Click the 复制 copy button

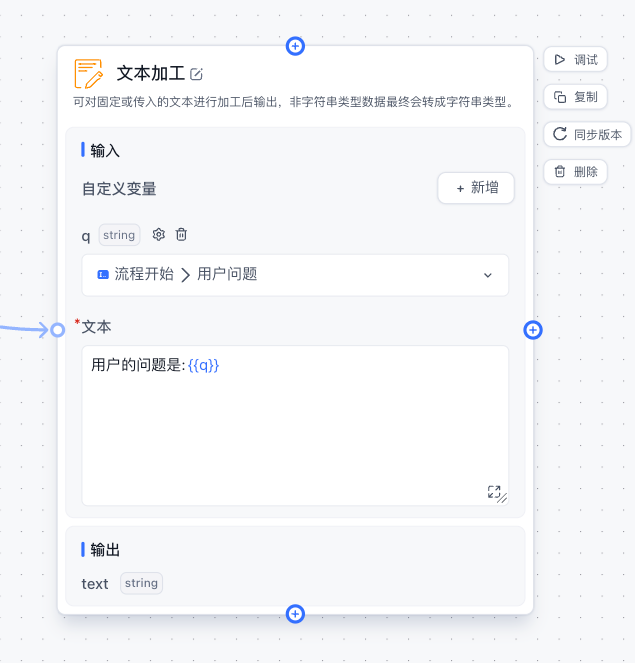575,97
